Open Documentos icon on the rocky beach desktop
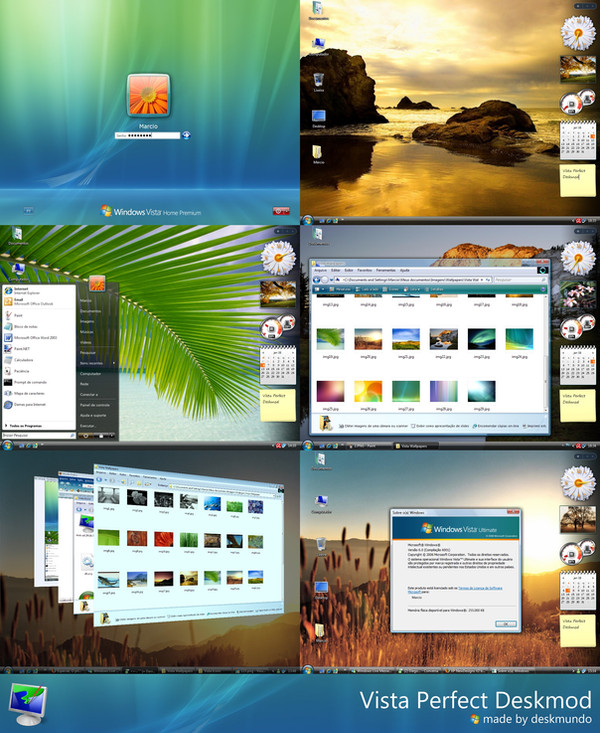 pyautogui.click(x=318, y=11)
